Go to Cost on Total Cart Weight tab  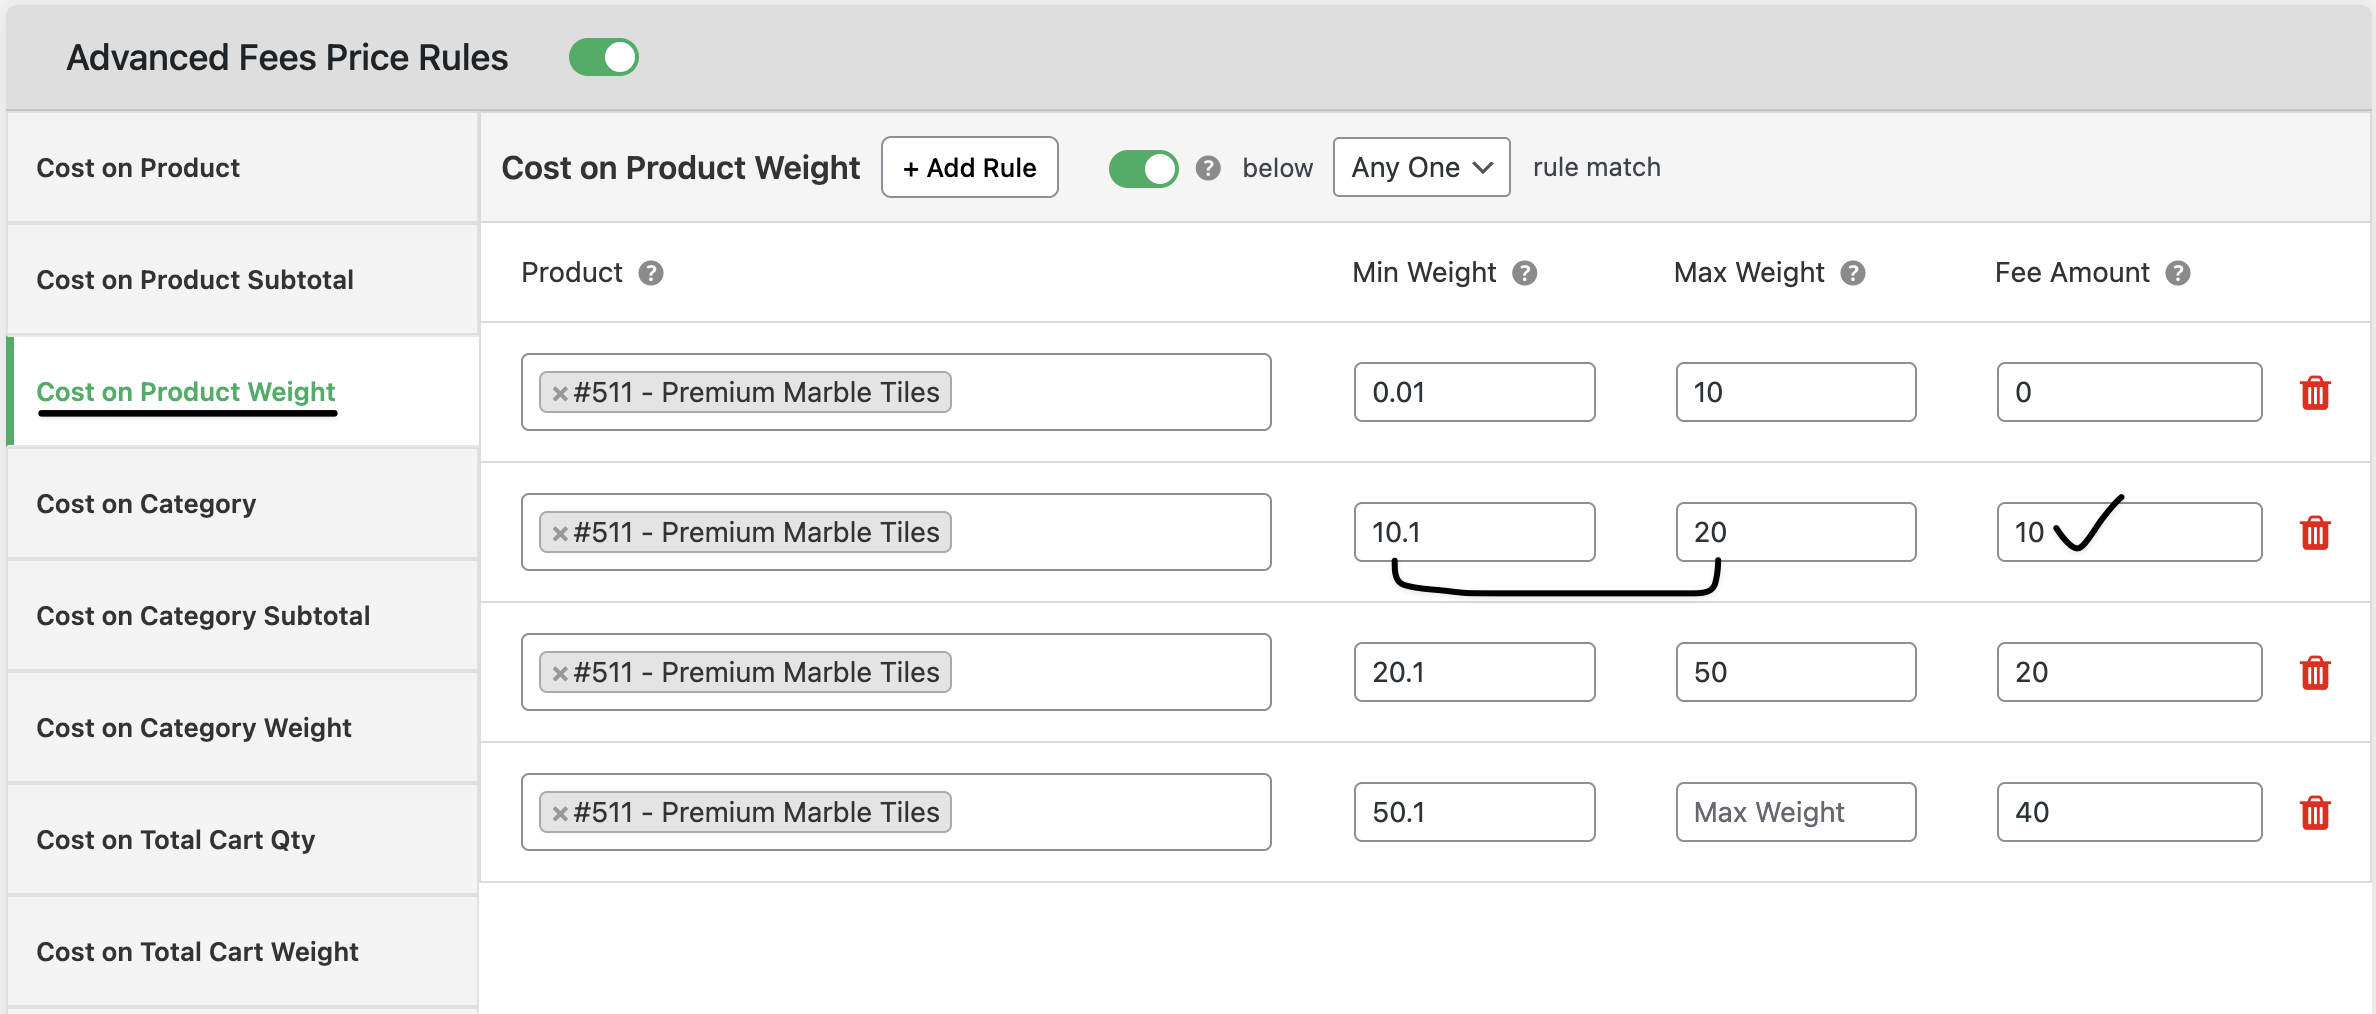(197, 952)
